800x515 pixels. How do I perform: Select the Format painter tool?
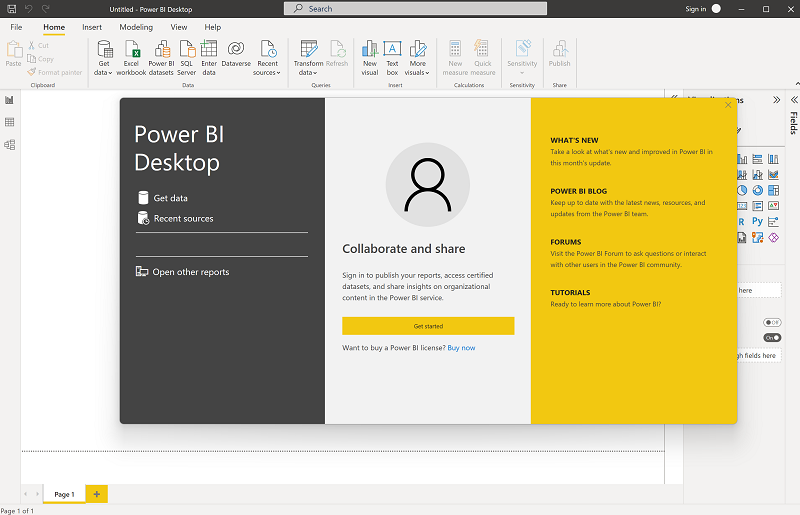pos(55,72)
